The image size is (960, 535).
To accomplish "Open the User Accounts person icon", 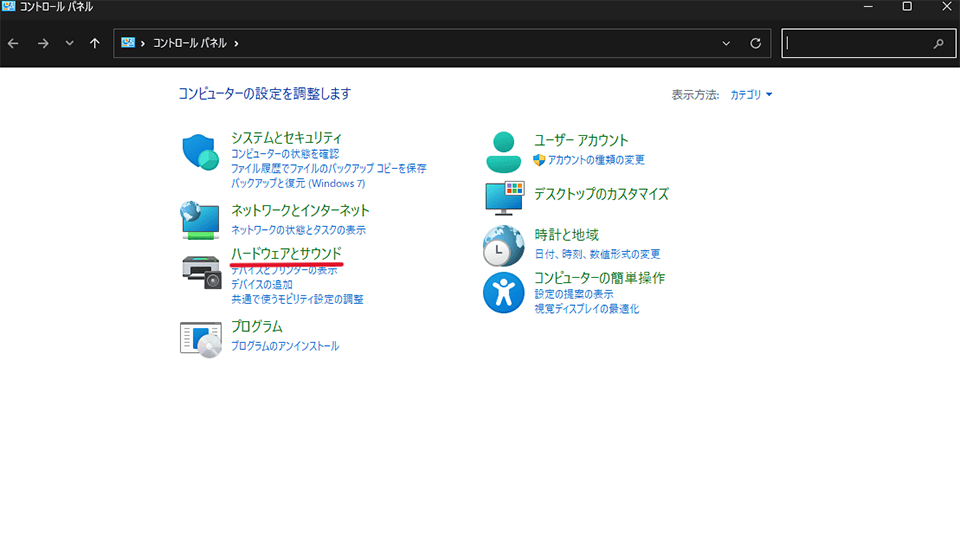I will coord(503,152).
